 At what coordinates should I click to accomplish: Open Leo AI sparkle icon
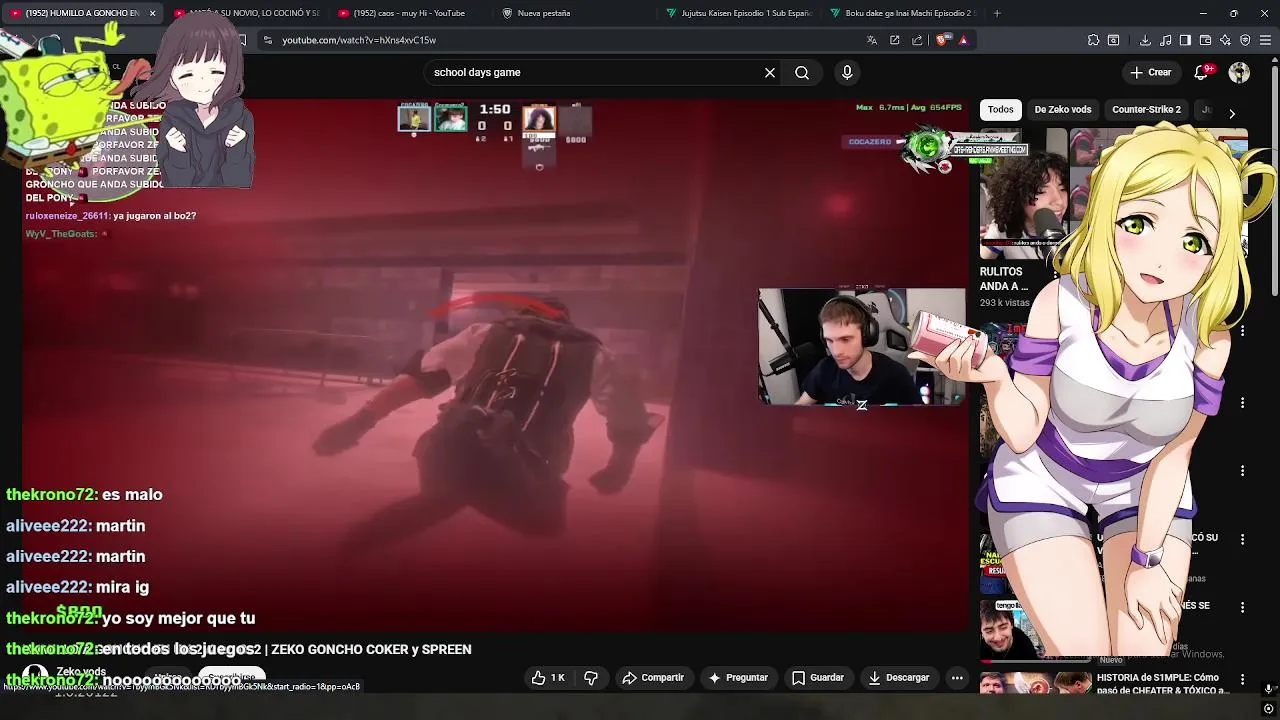[x=1225, y=40]
